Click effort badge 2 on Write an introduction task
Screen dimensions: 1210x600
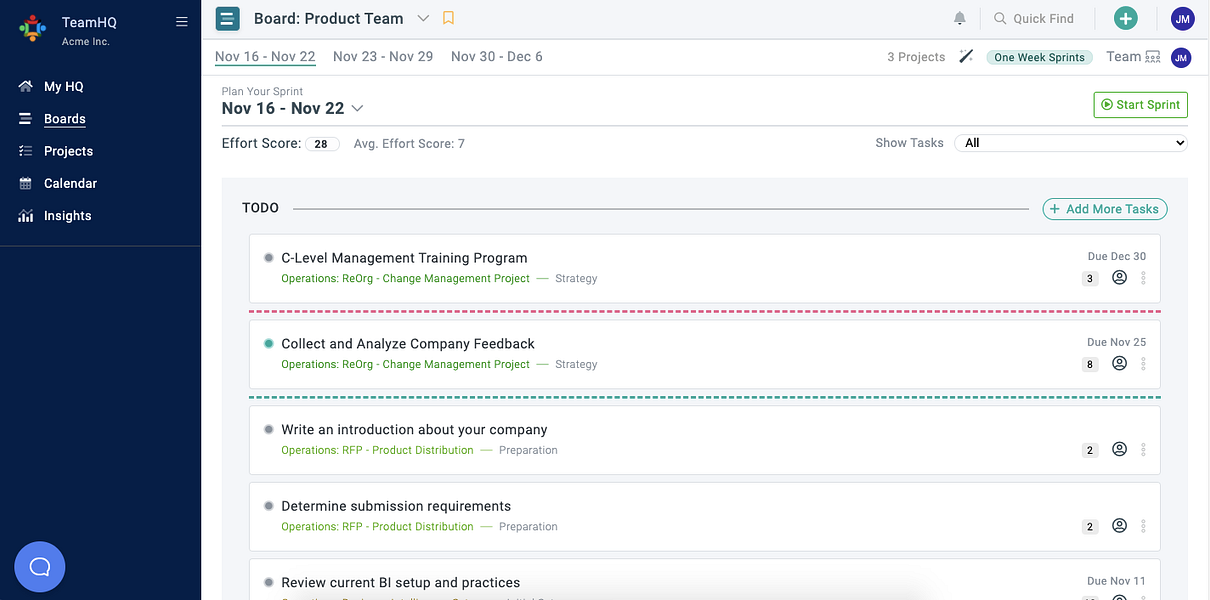[1090, 451]
